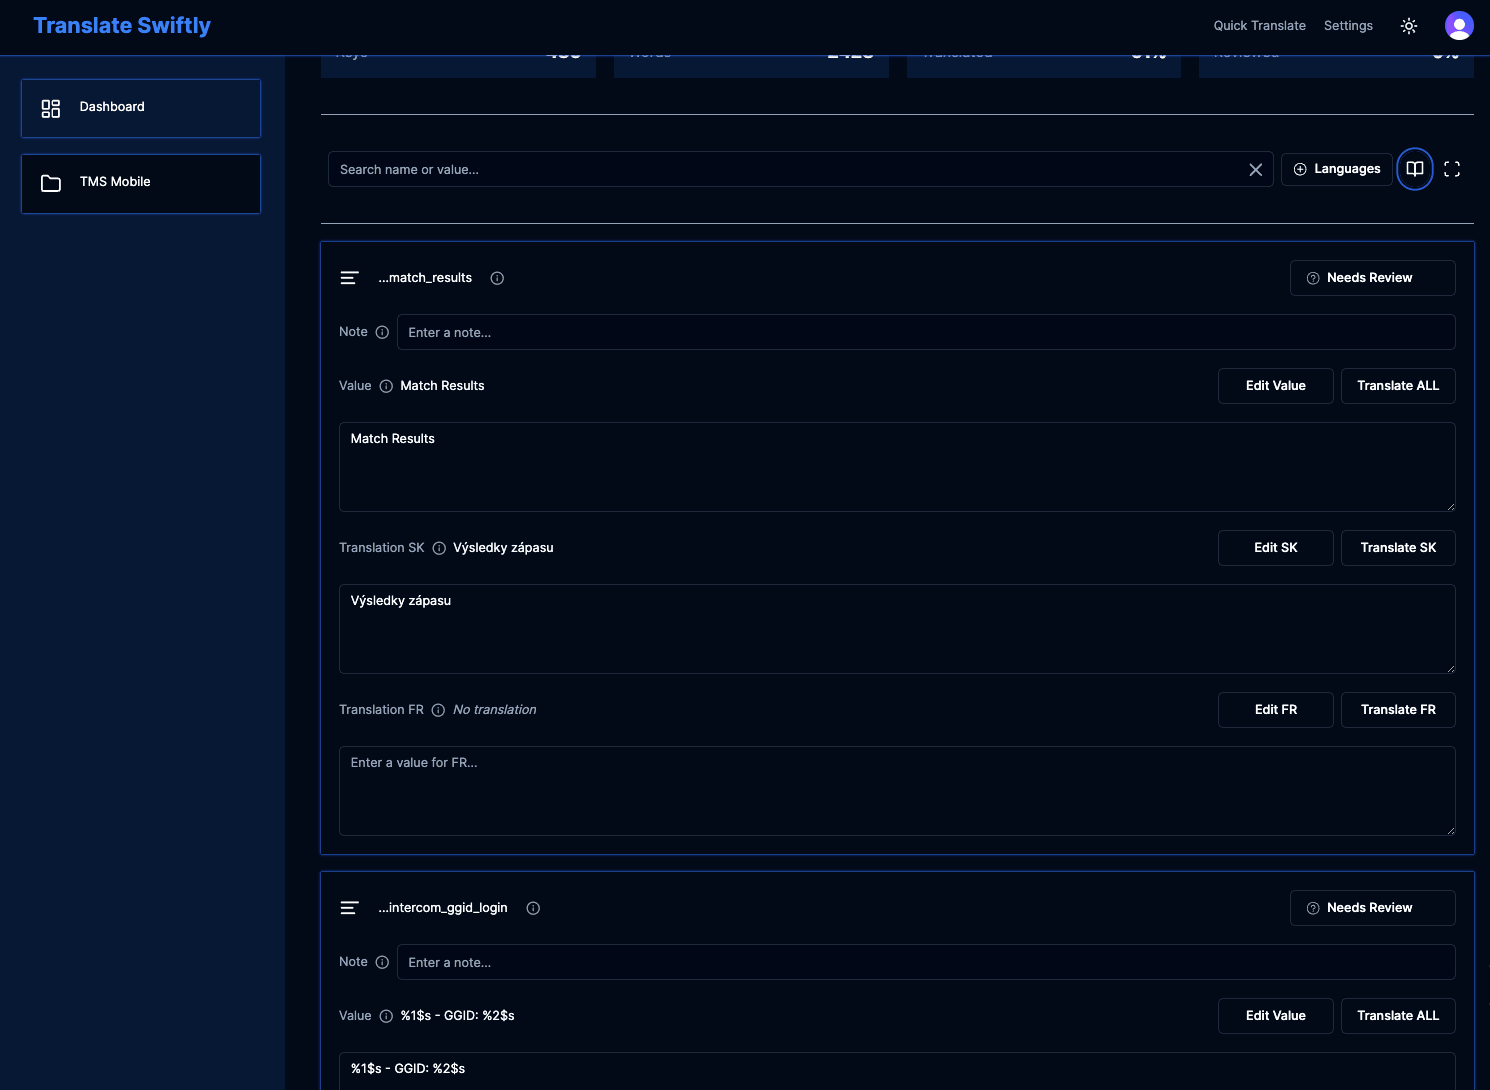Click the info icon next to Translation FR
Image resolution: width=1490 pixels, height=1090 pixels.
(438, 710)
